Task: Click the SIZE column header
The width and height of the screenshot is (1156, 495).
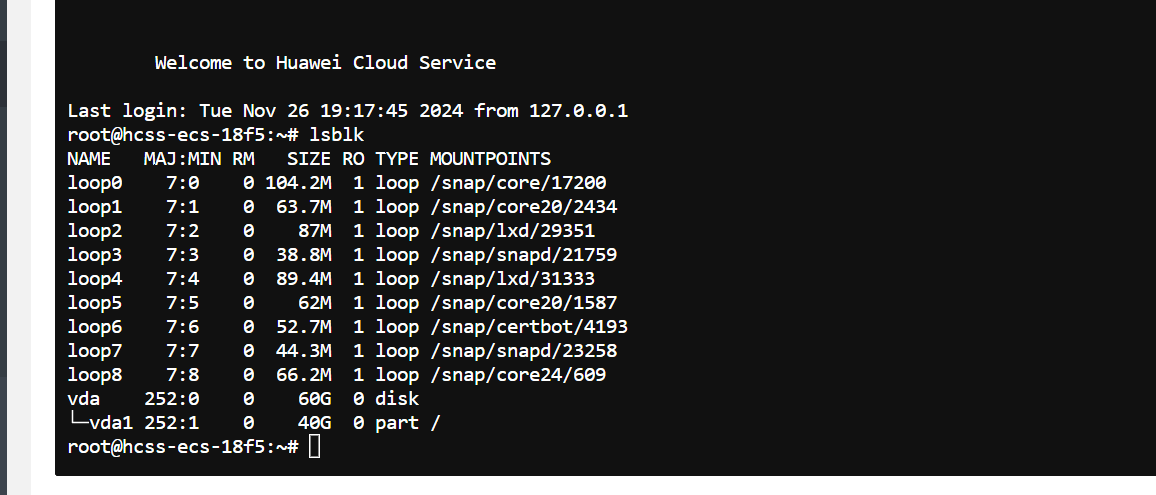Action: tap(309, 159)
